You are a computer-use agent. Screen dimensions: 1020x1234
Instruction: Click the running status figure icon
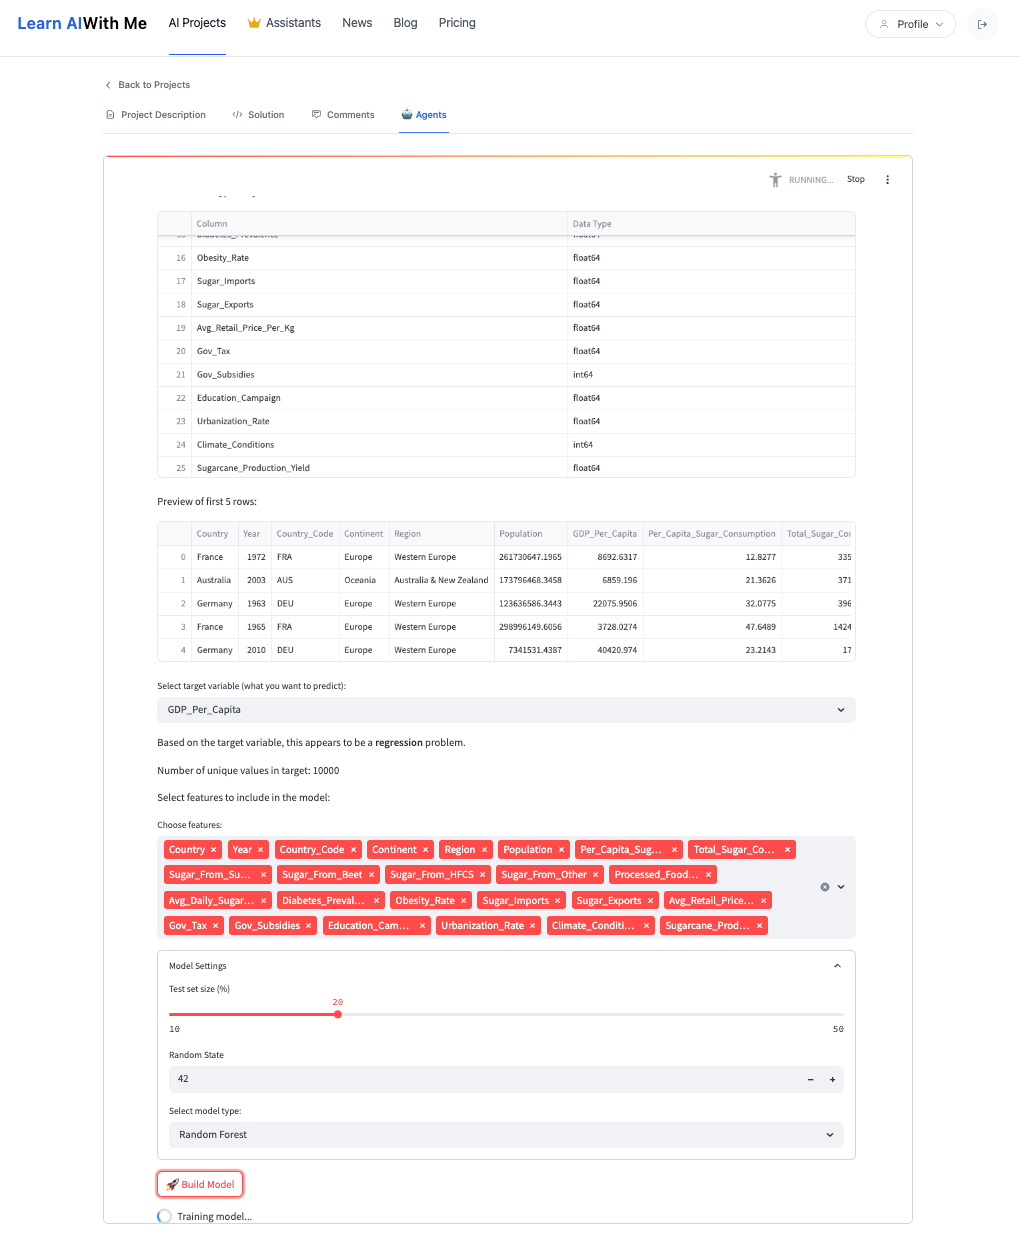pos(775,180)
